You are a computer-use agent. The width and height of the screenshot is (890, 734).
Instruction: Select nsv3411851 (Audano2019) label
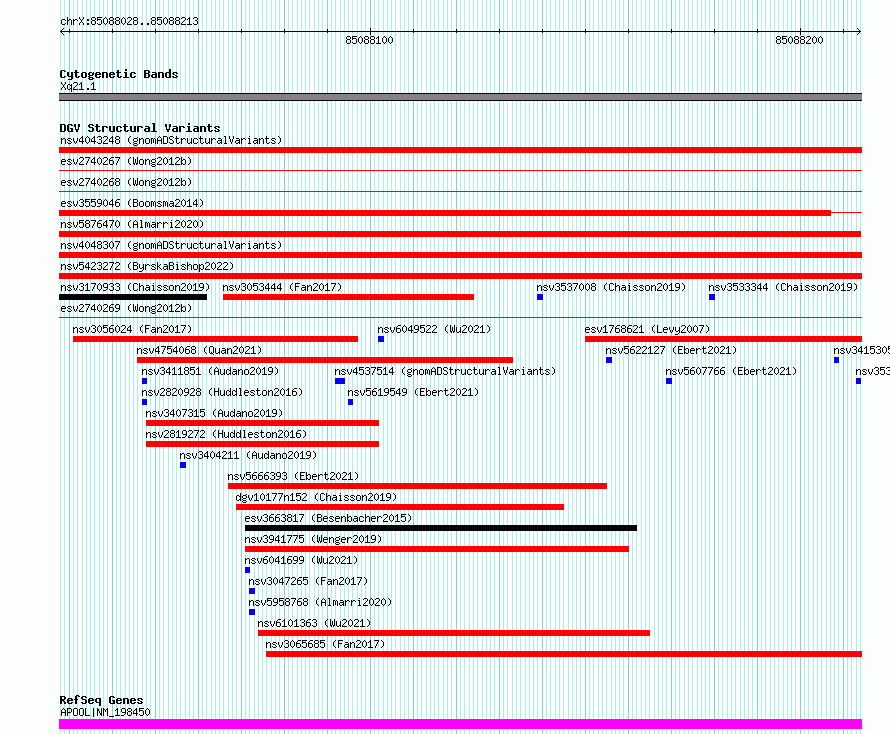[211, 371]
